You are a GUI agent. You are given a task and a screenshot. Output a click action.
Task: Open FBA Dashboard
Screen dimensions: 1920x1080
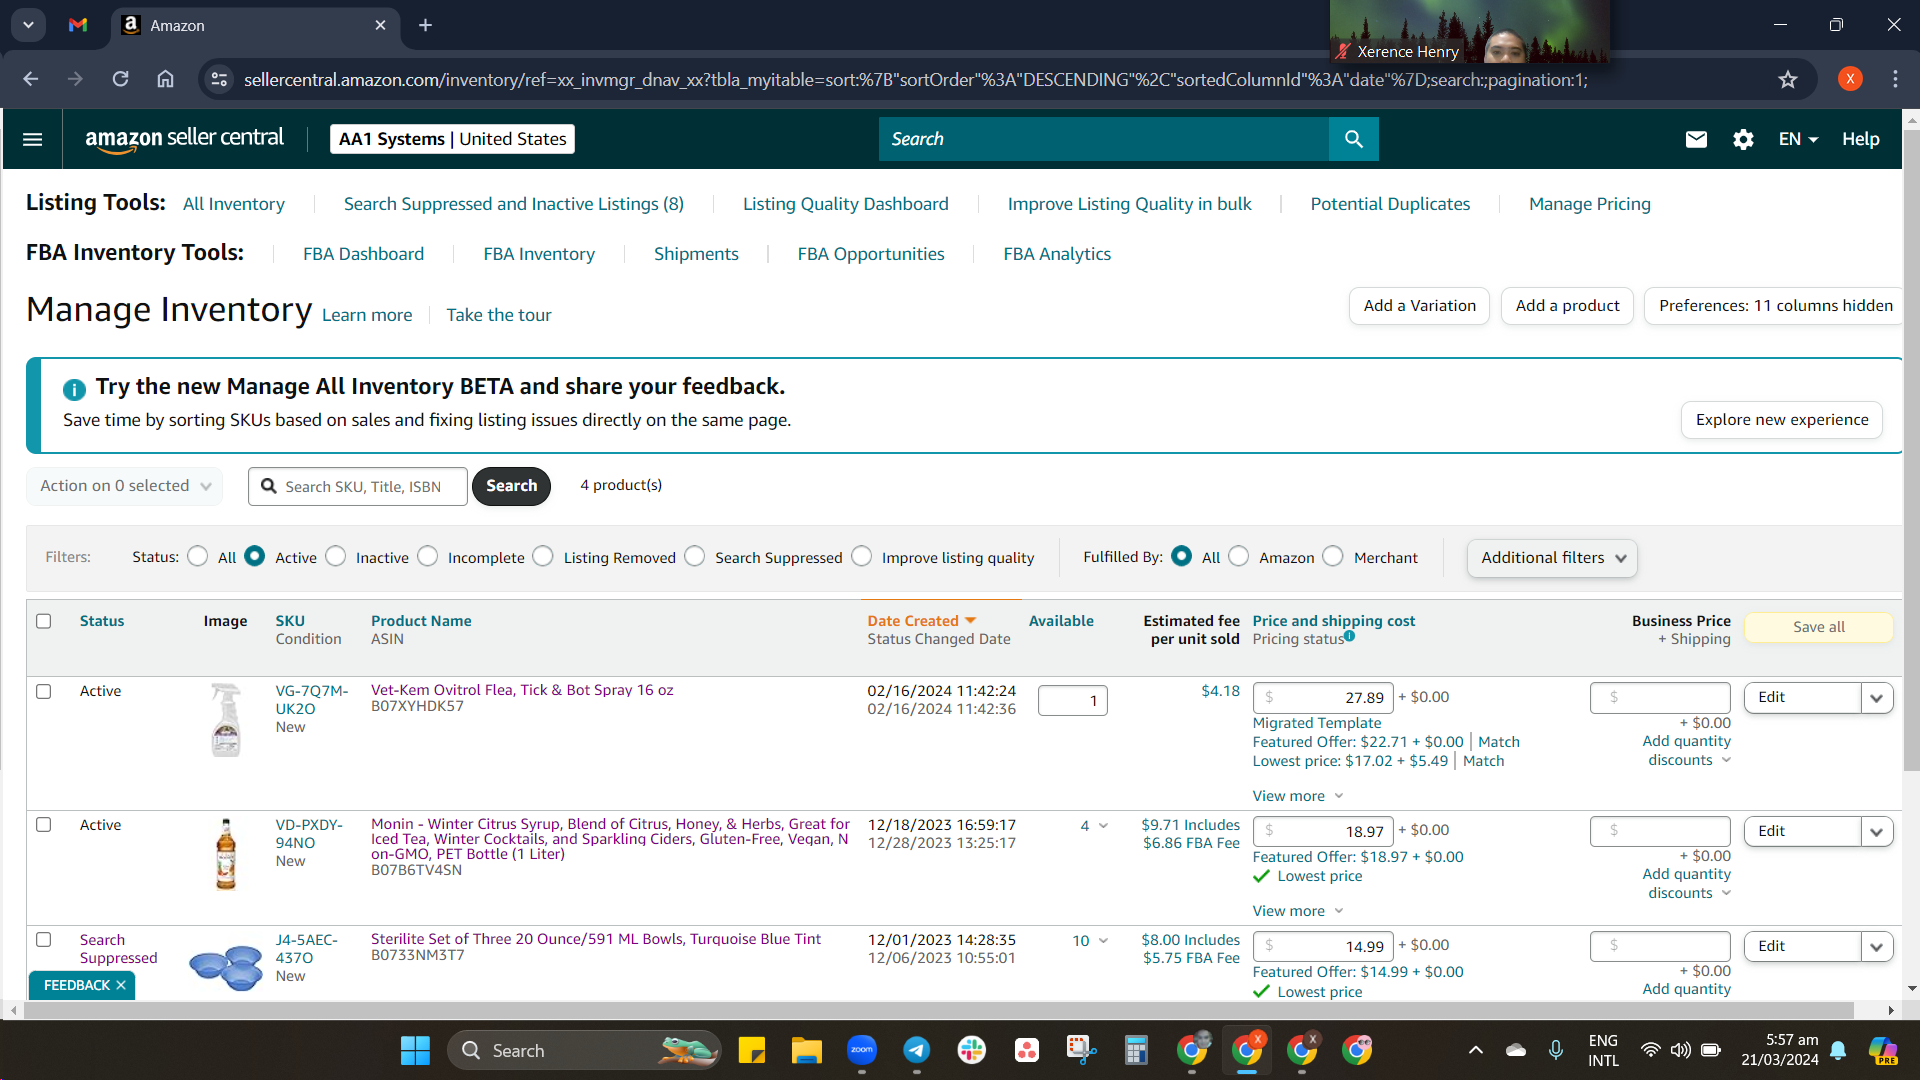coord(364,254)
